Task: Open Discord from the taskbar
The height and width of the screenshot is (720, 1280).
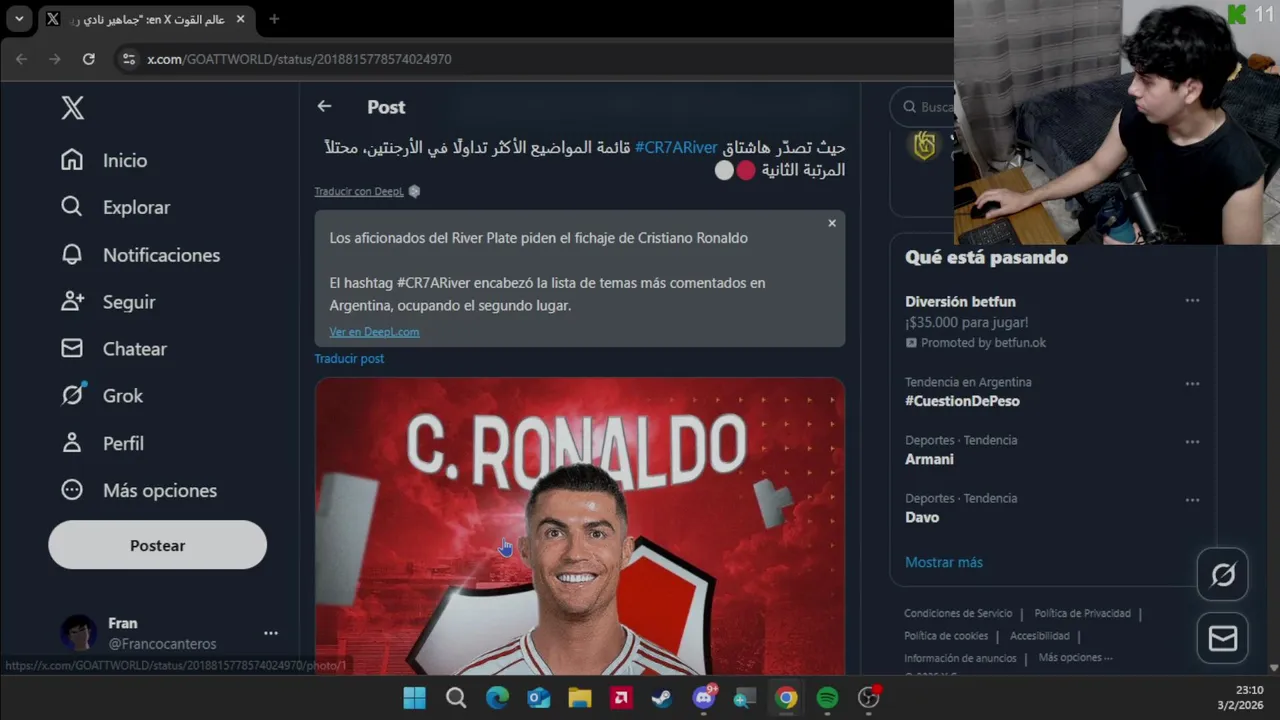Action: (x=704, y=698)
